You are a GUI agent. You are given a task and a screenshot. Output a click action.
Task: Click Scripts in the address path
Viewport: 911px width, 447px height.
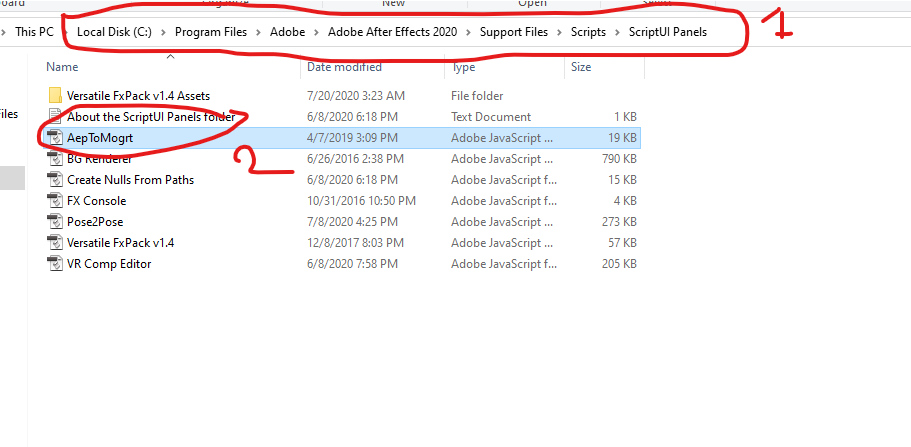point(588,32)
